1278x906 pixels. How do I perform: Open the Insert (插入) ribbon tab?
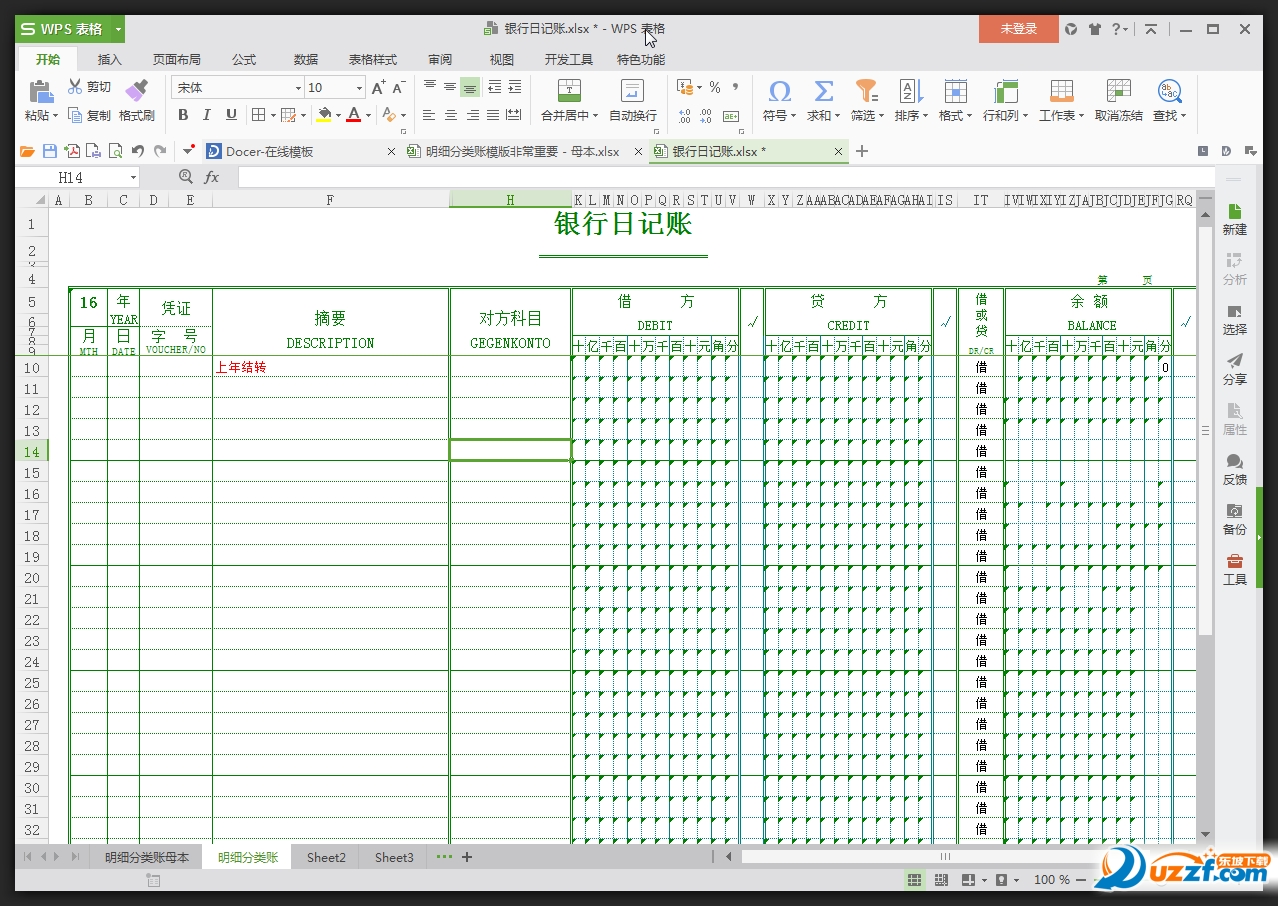point(109,59)
